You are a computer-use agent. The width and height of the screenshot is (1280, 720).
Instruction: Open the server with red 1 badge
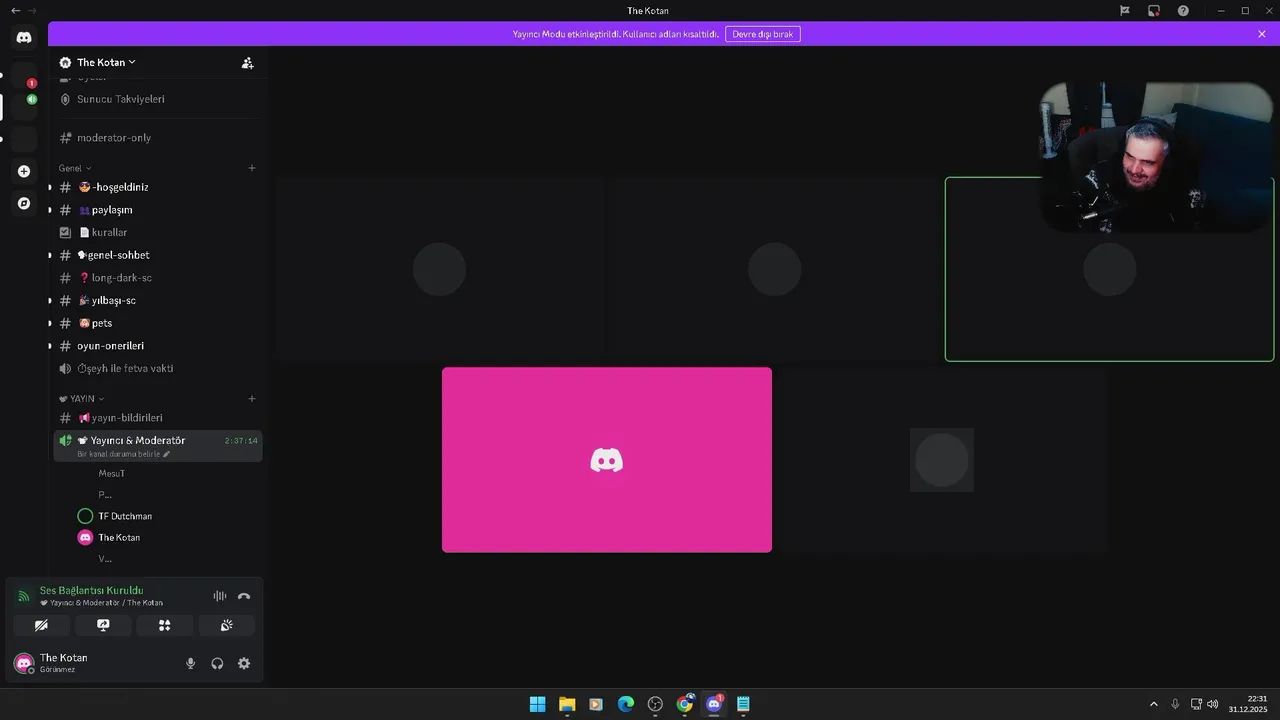click(24, 75)
